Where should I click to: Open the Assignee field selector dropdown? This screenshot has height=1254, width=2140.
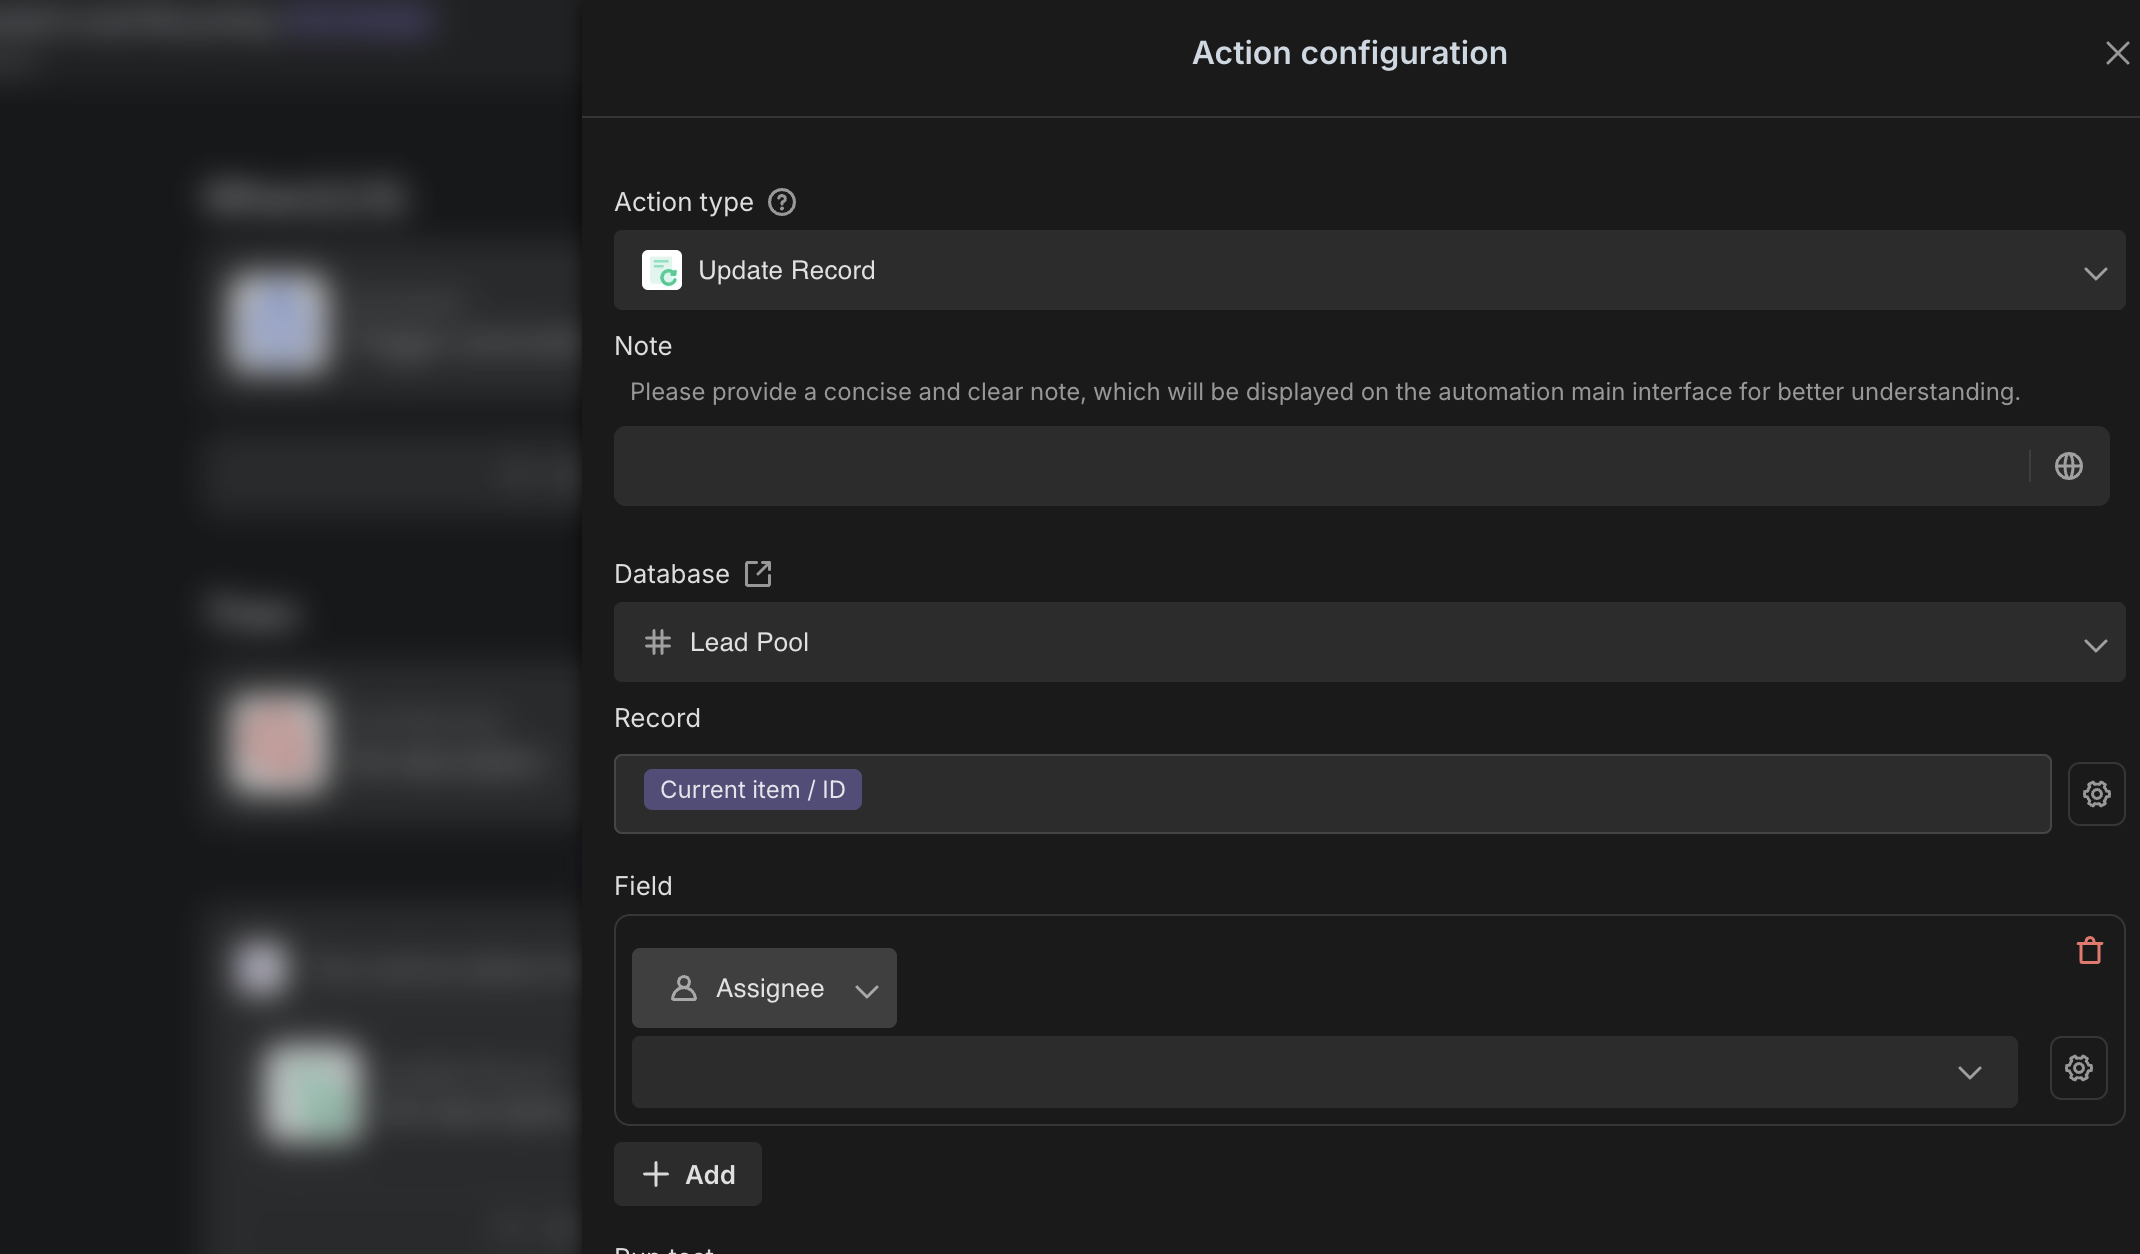click(x=866, y=990)
